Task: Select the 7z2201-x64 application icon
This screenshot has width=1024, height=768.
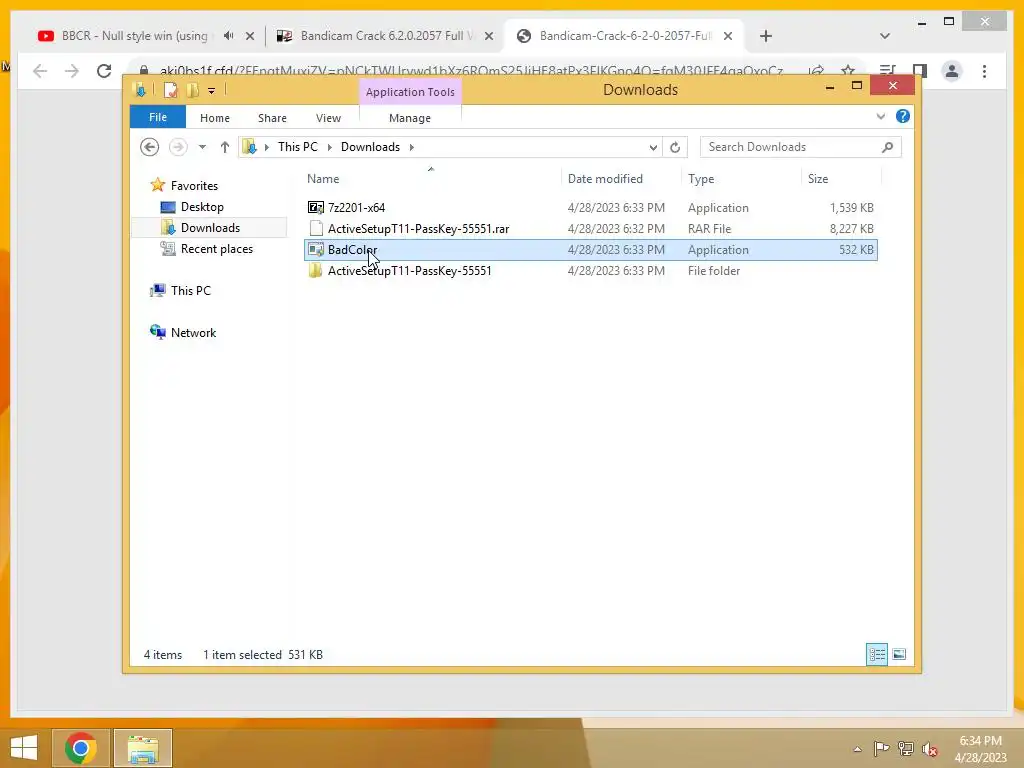Action: click(315, 208)
